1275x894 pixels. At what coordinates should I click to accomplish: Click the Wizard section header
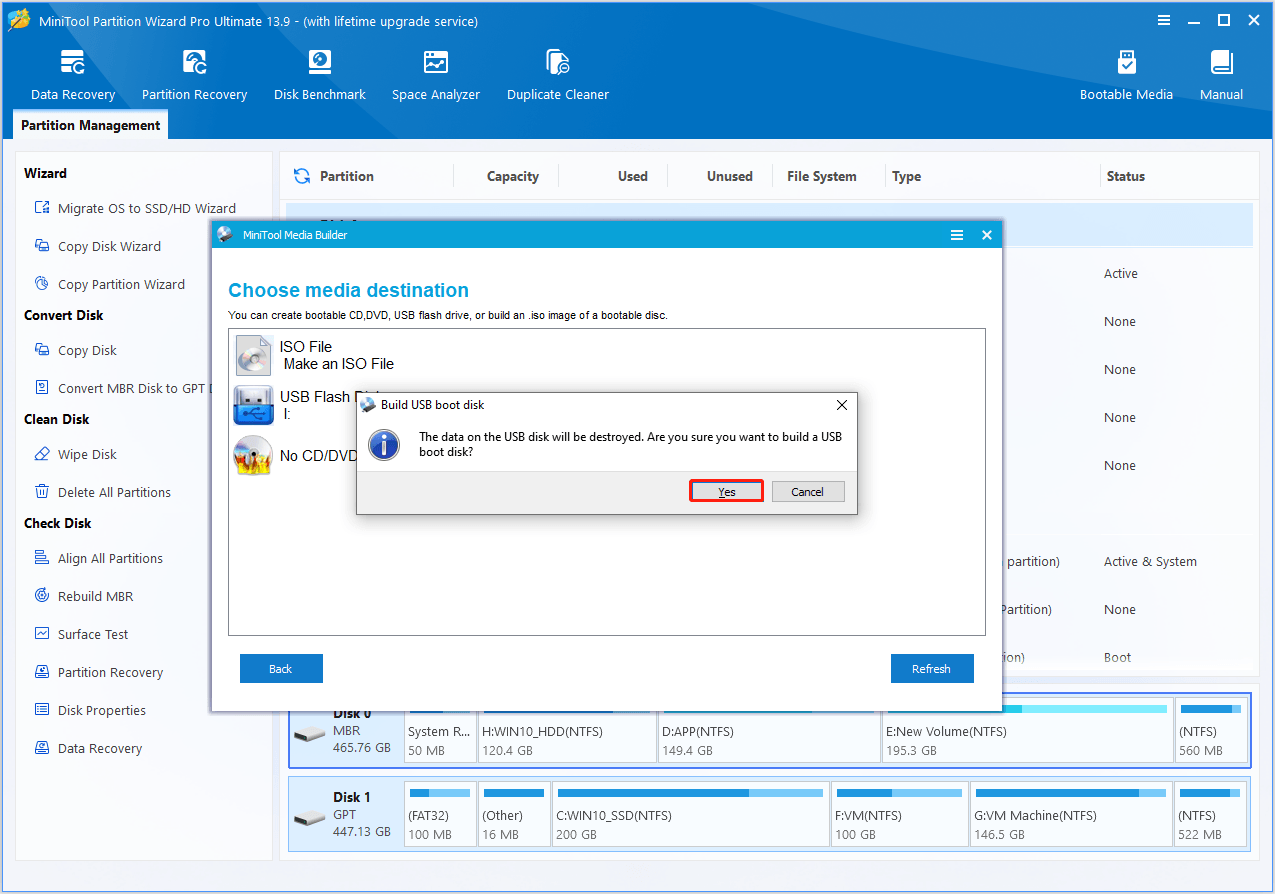pyautogui.click(x=46, y=173)
